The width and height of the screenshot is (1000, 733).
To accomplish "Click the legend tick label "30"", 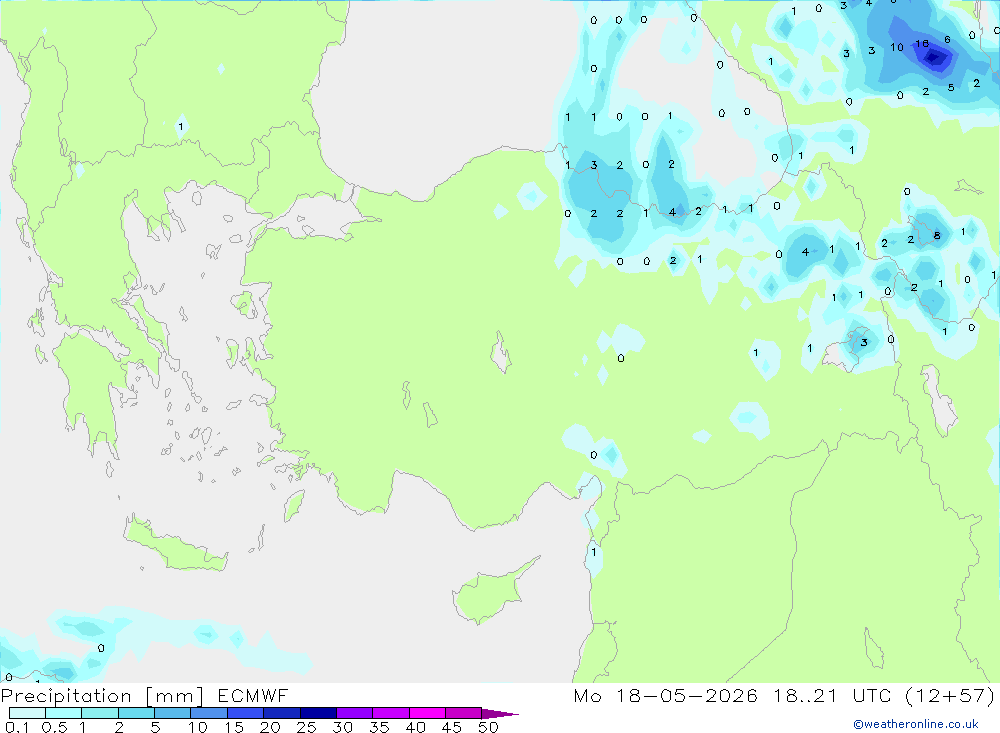I will (x=343, y=727).
